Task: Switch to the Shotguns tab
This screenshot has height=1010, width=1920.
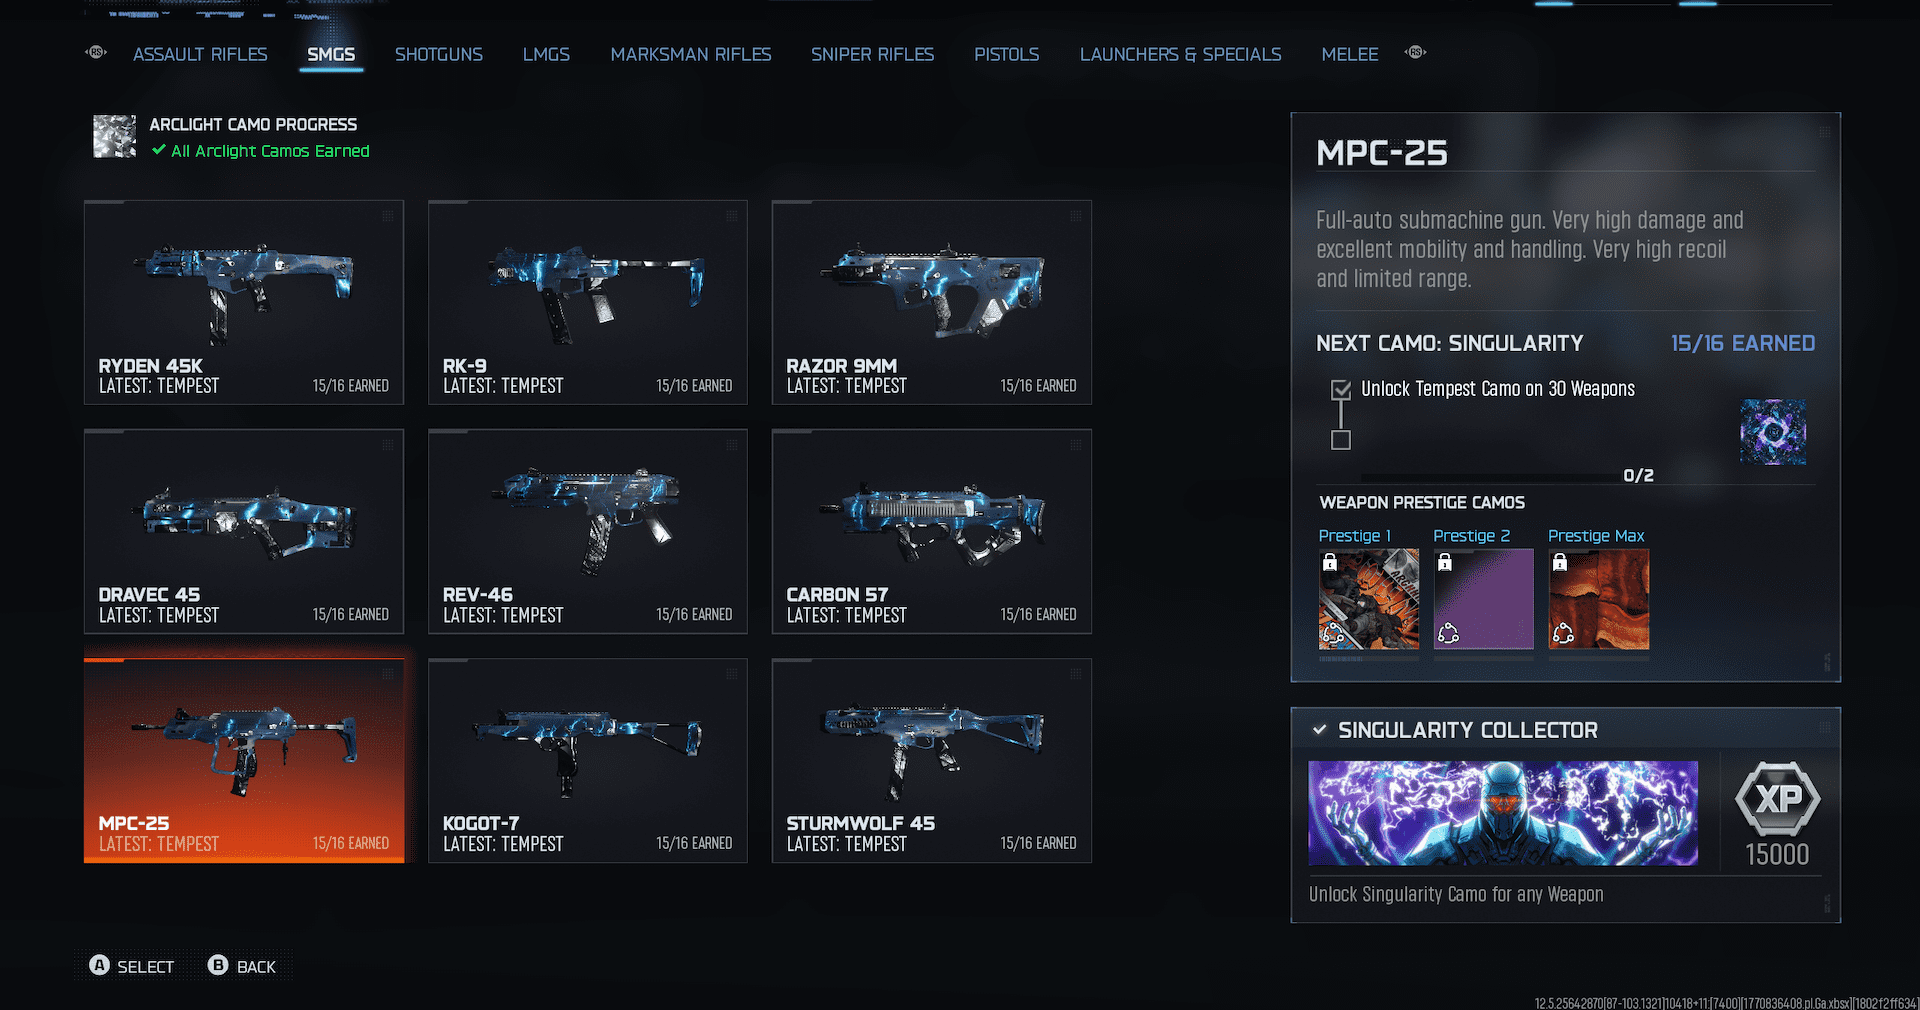Action: click(438, 54)
